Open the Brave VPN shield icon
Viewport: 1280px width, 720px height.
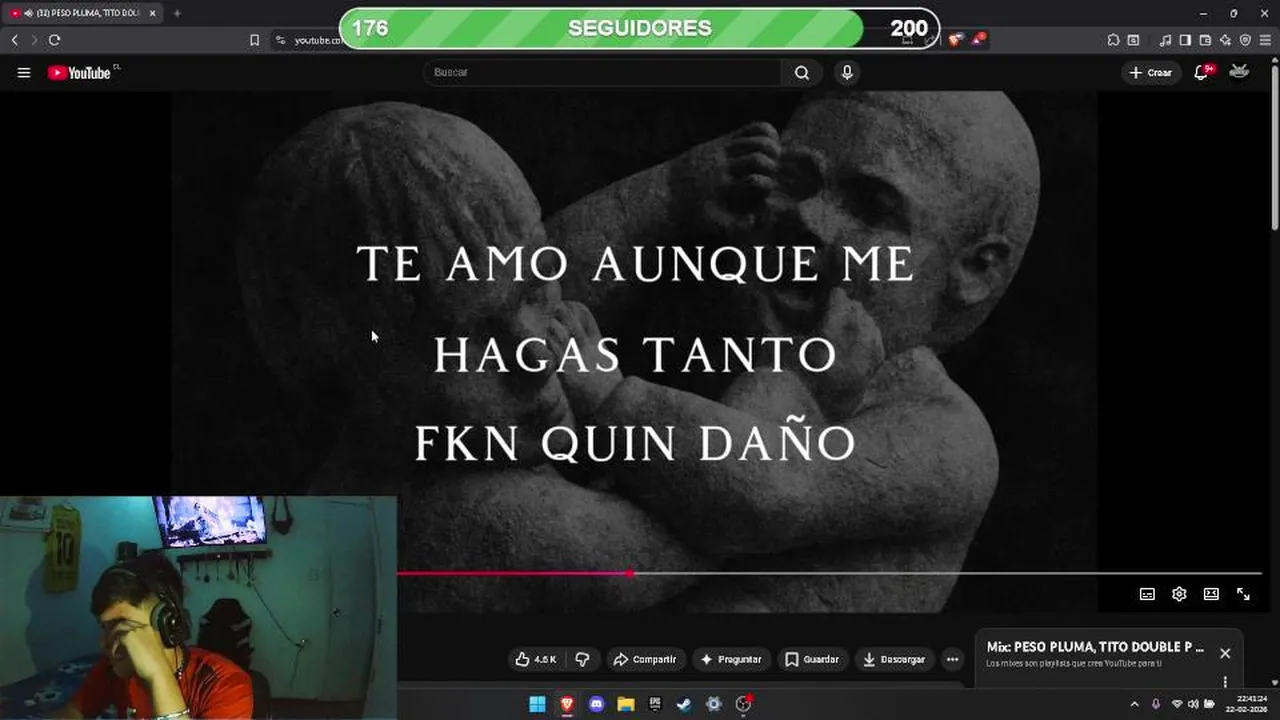point(1245,40)
